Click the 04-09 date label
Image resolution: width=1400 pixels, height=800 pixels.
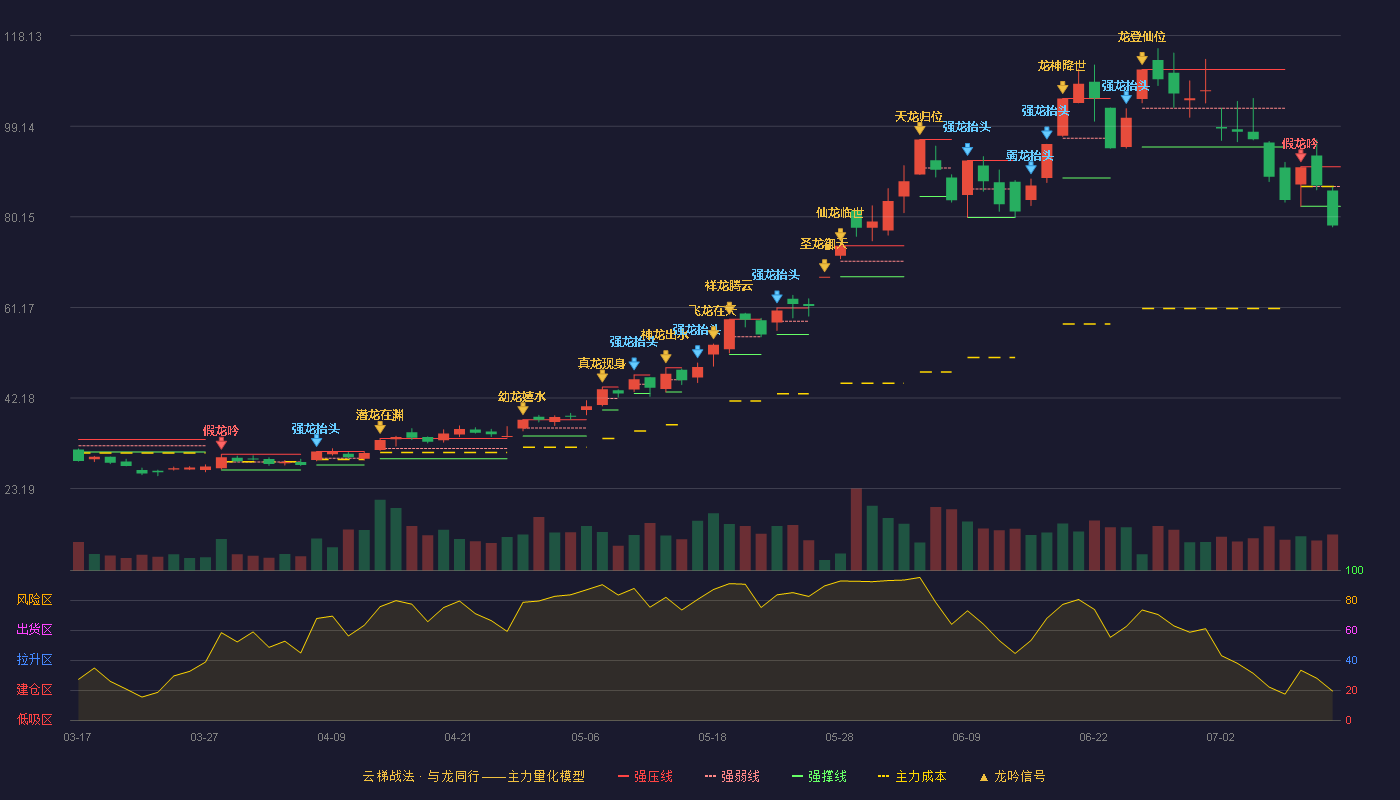331,737
